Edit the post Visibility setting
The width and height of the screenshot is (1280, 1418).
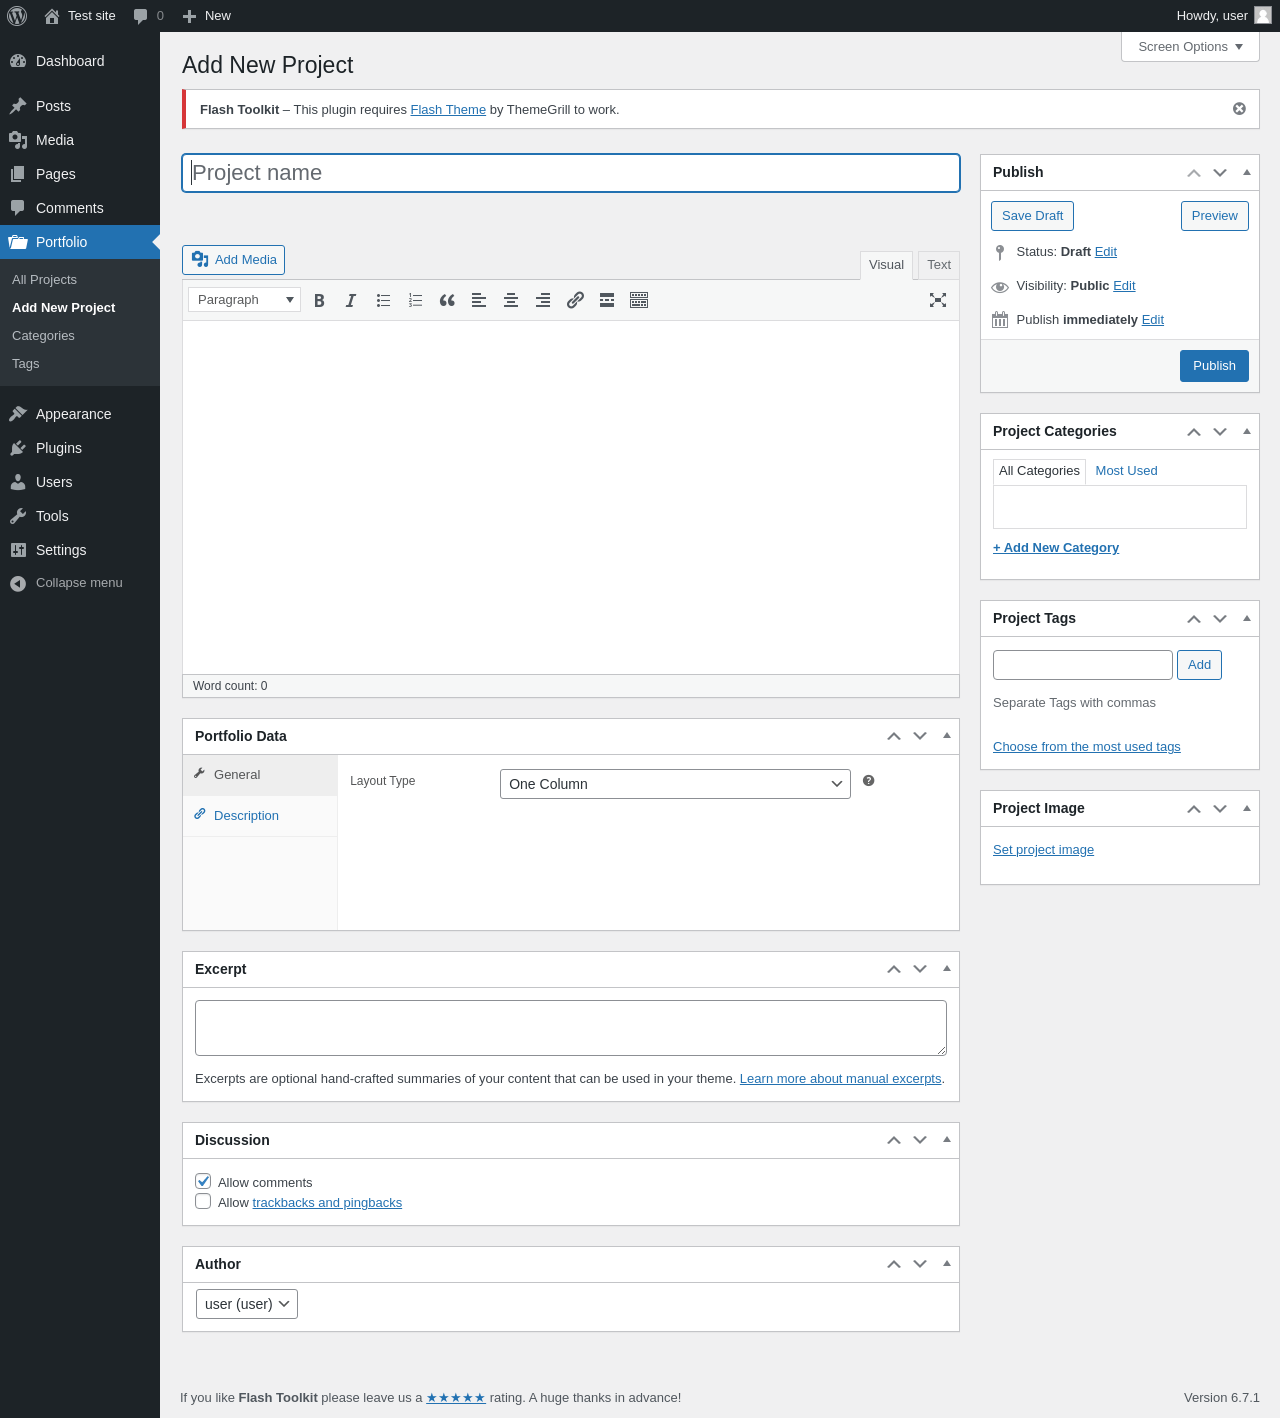[1124, 286]
